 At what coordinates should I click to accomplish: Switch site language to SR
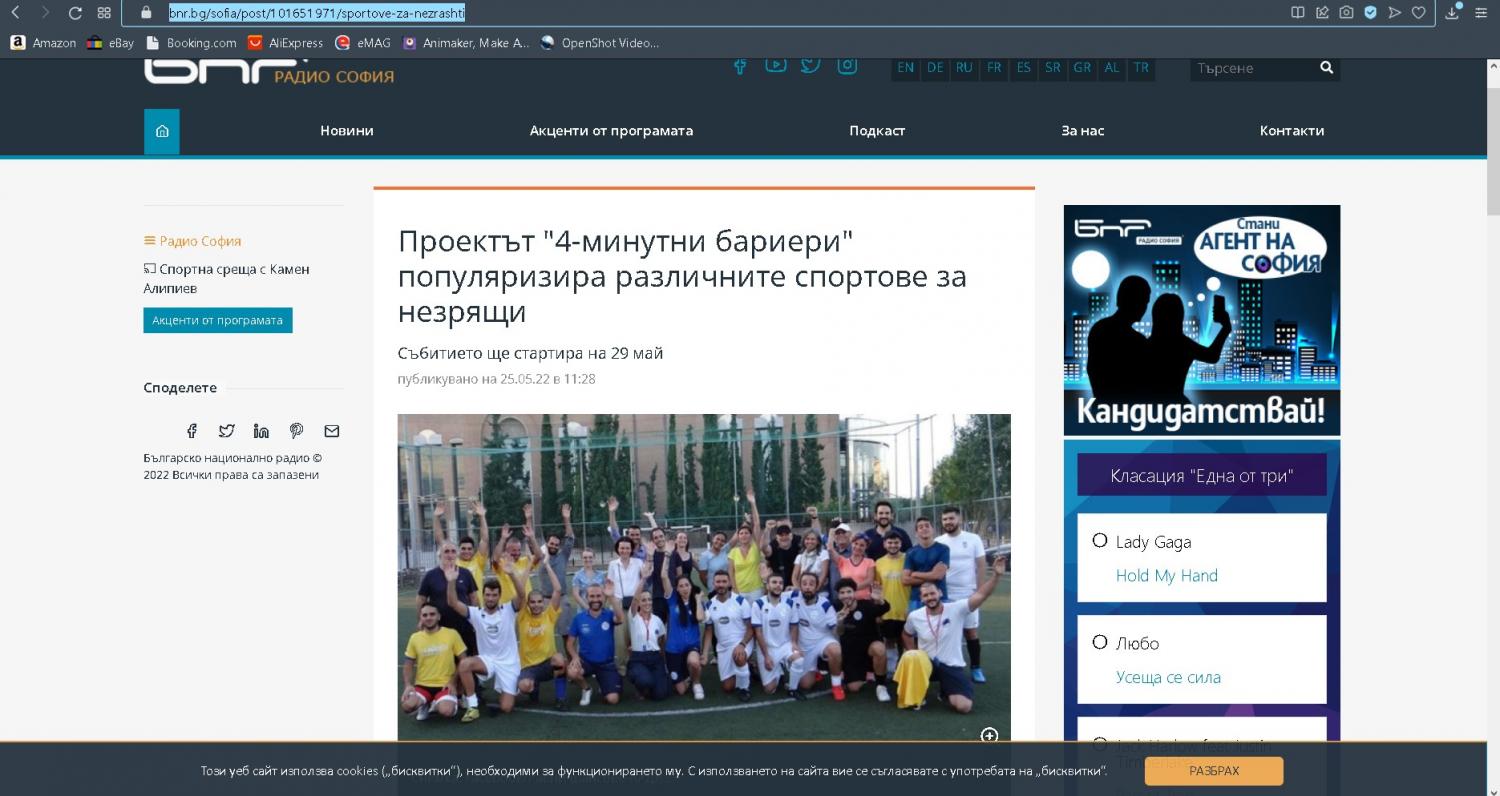coord(1052,68)
